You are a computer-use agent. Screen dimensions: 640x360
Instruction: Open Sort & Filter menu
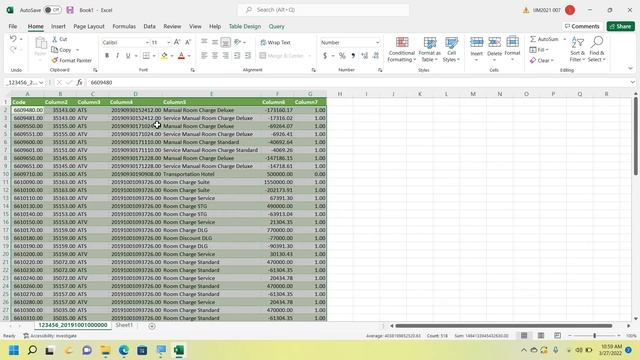578,49
